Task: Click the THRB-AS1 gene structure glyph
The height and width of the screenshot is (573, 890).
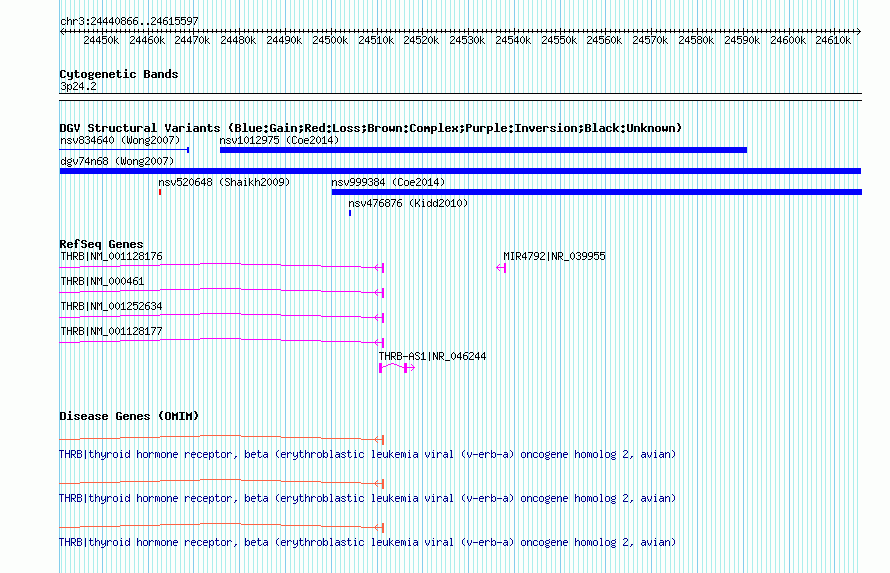Action: click(x=397, y=368)
